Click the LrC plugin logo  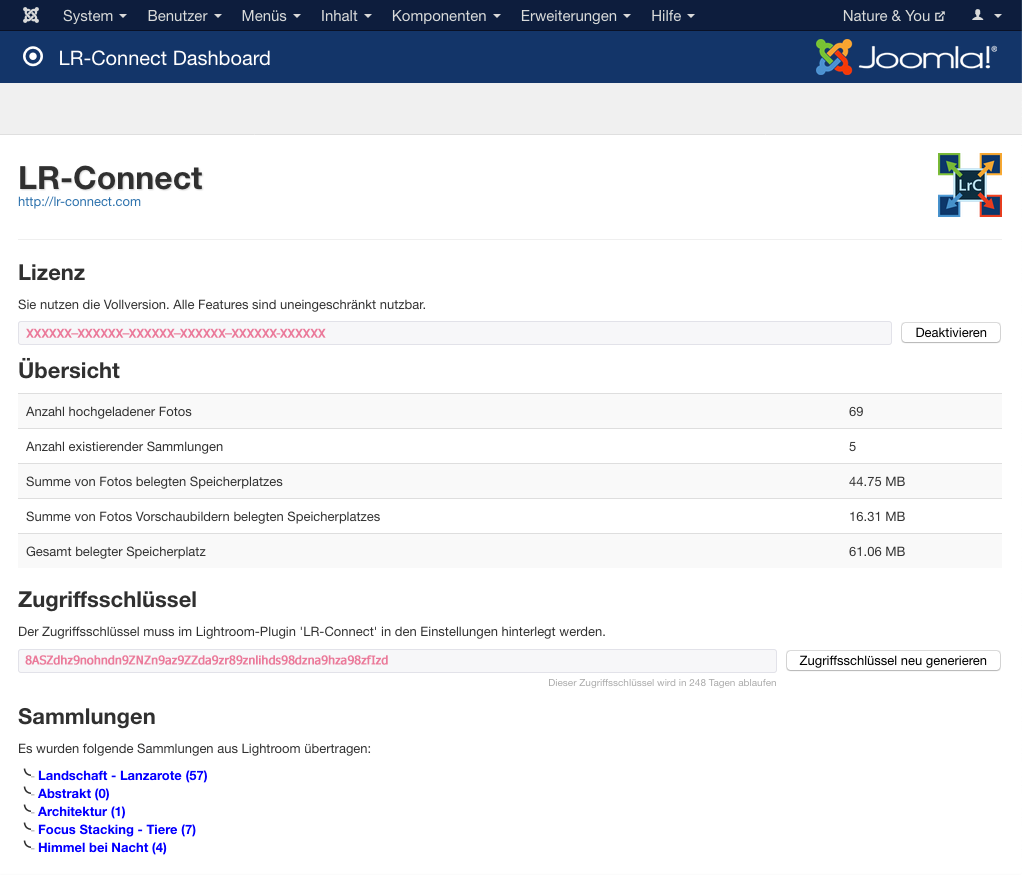(969, 185)
